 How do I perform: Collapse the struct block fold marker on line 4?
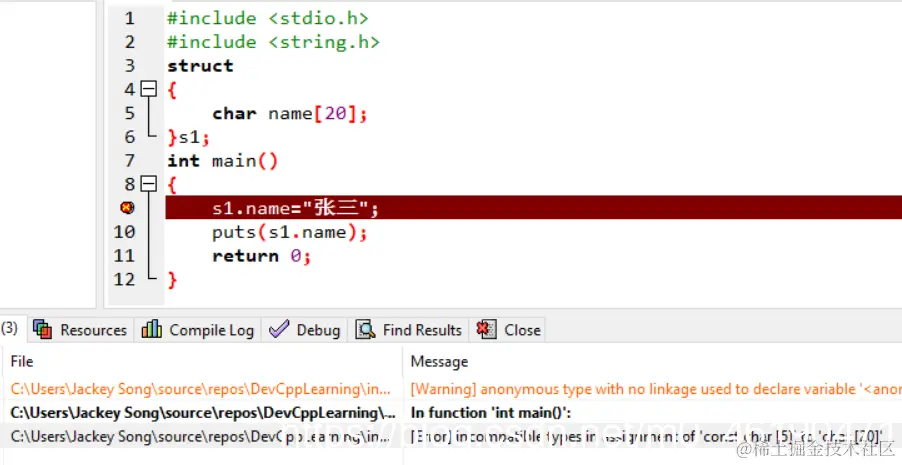149,89
